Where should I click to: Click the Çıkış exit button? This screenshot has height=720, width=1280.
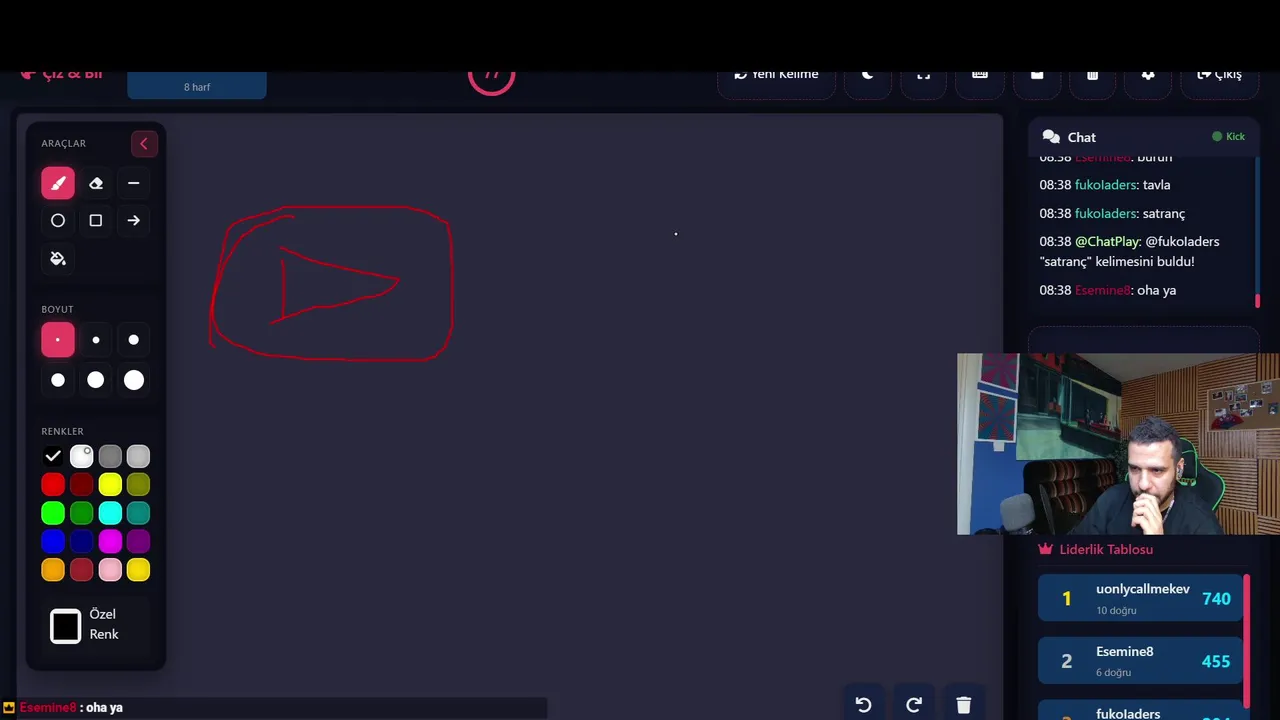1219,75
